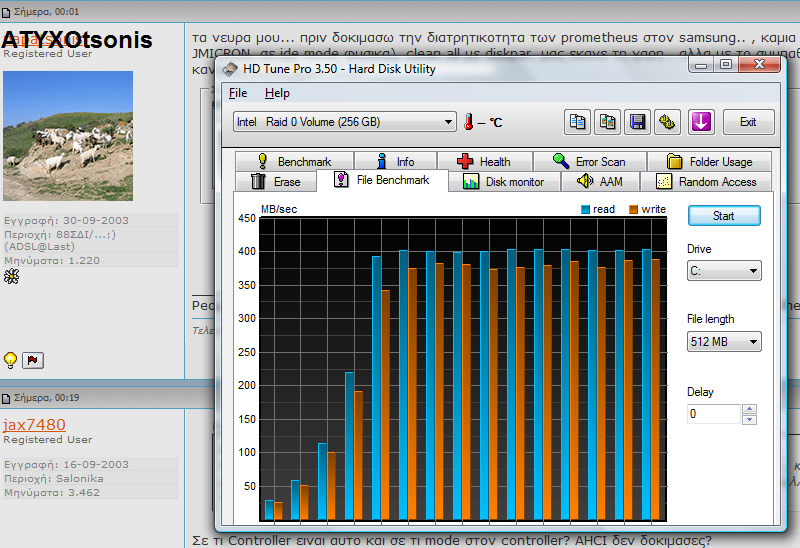Click the Start benchmark button

point(724,216)
